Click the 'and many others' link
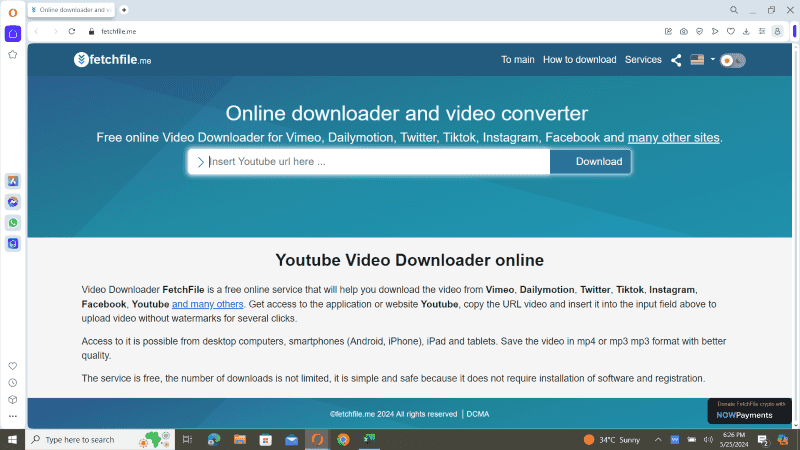Image resolution: width=800 pixels, height=450 pixels. point(208,304)
